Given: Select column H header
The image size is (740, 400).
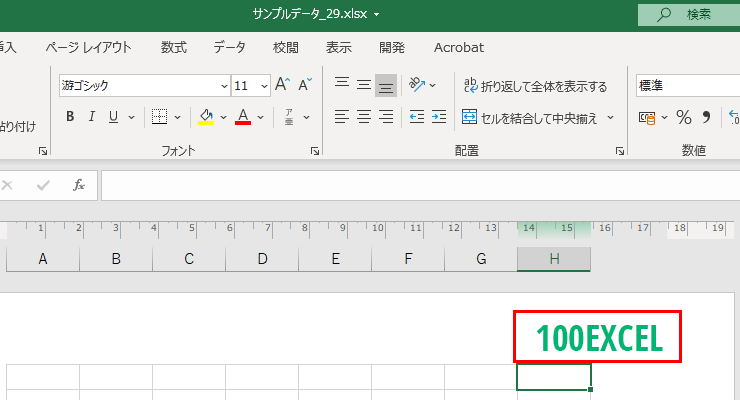Looking at the screenshot, I should tap(554, 259).
